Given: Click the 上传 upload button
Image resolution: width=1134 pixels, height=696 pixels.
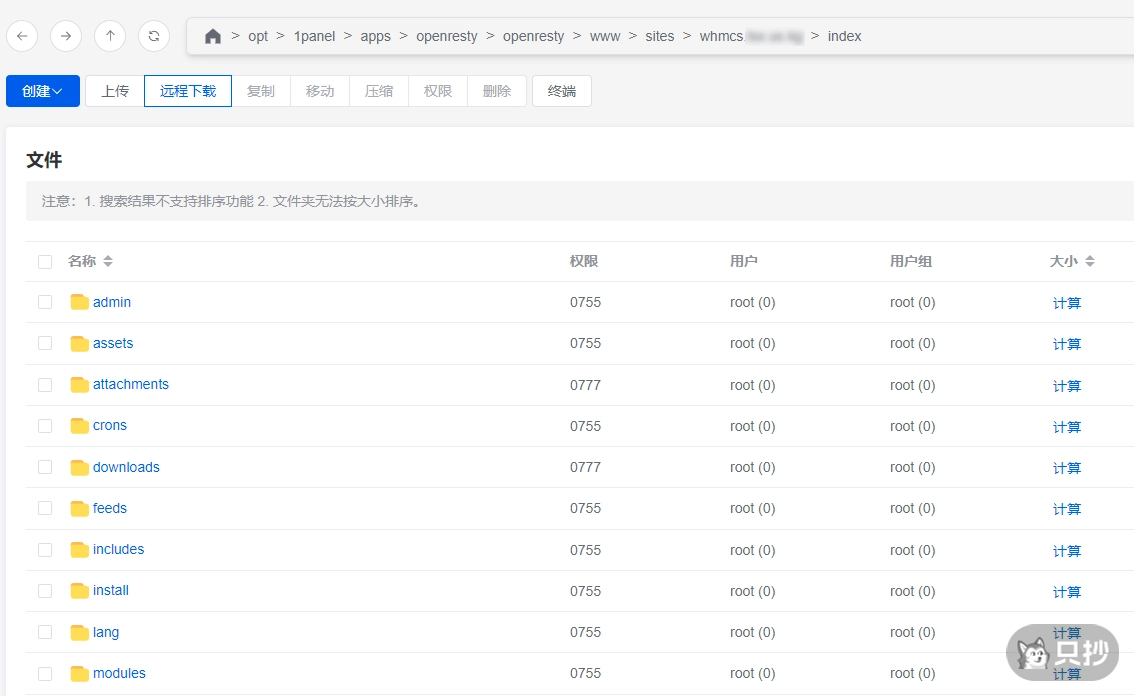Looking at the screenshot, I should pyautogui.click(x=115, y=91).
